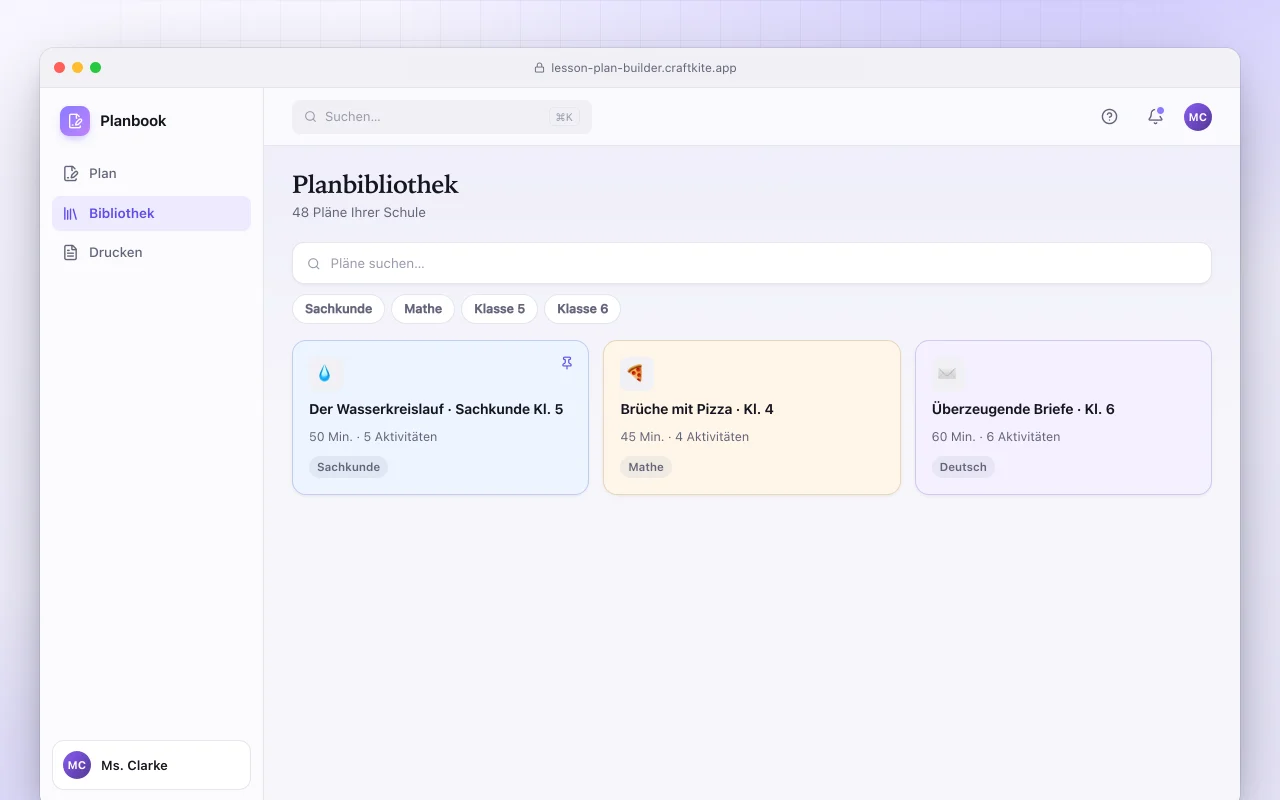Open the notifications bell
Screen dimensions: 1280x800
[x=1155, y=117]
